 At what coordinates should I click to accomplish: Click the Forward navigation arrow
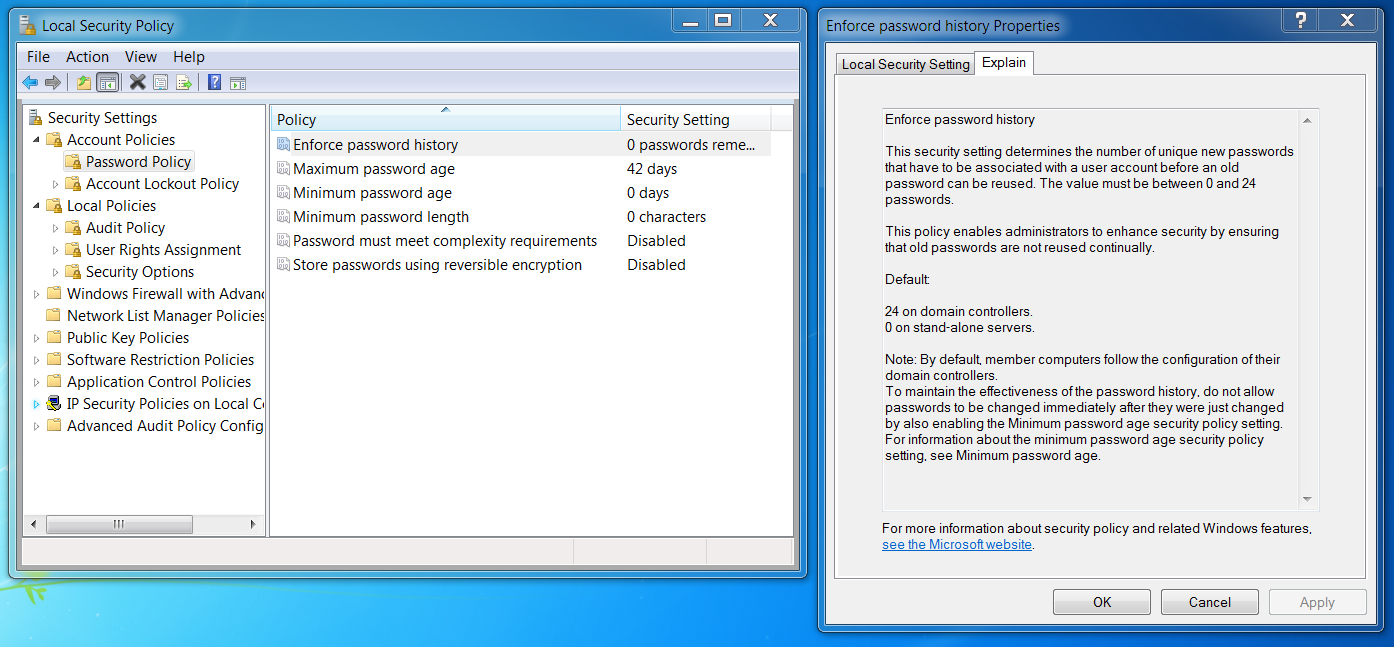click(53, 82)
